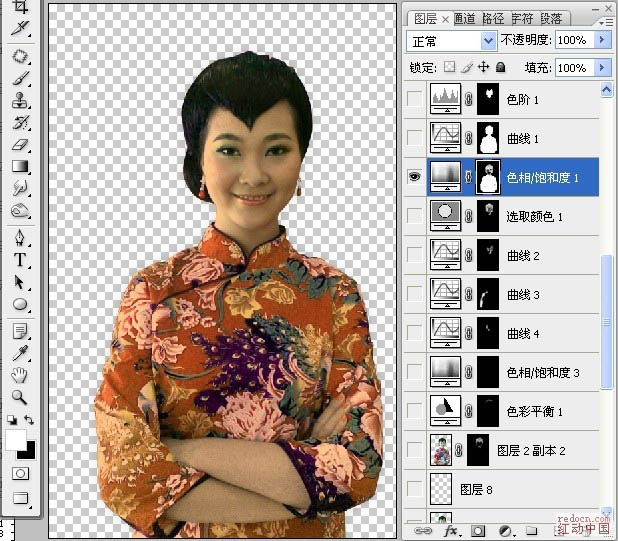The width and height of the screenshot is (618, 541).
Task: Open the 填充 slider arrow
Action: 602,67
